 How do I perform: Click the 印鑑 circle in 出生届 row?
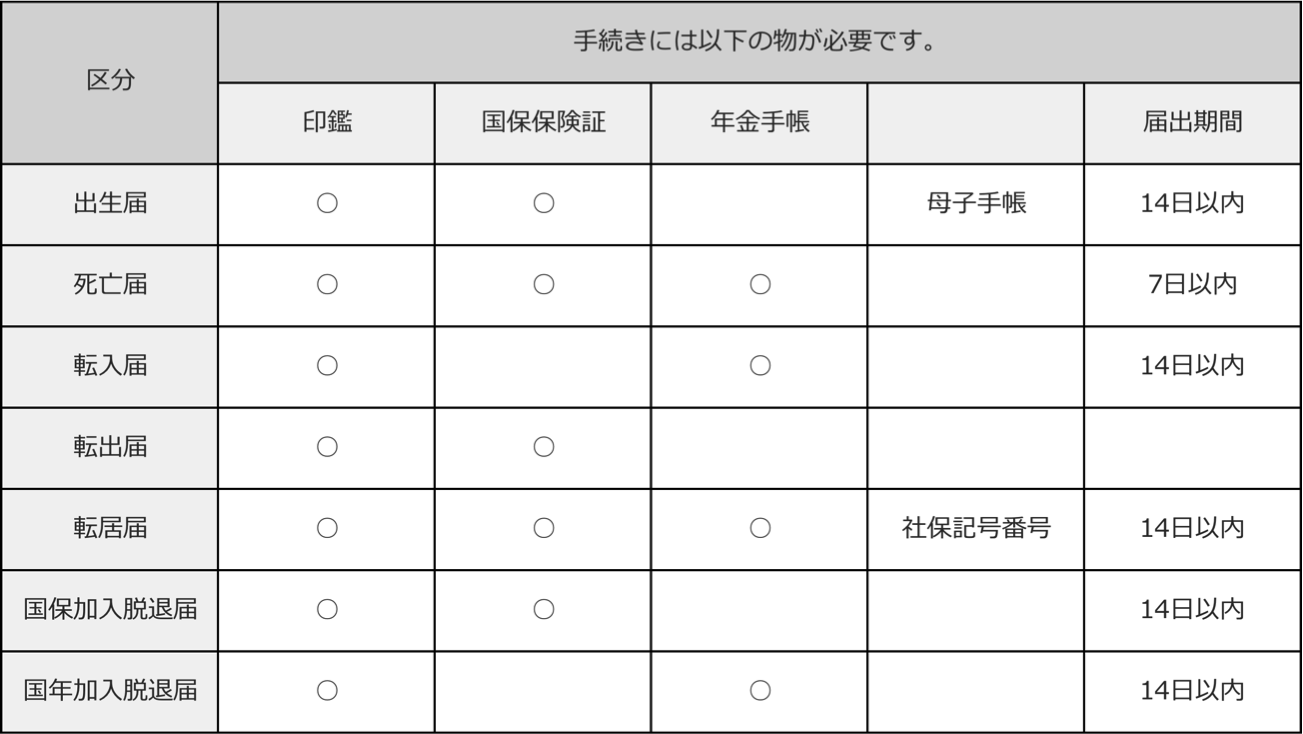pos(327,203)
